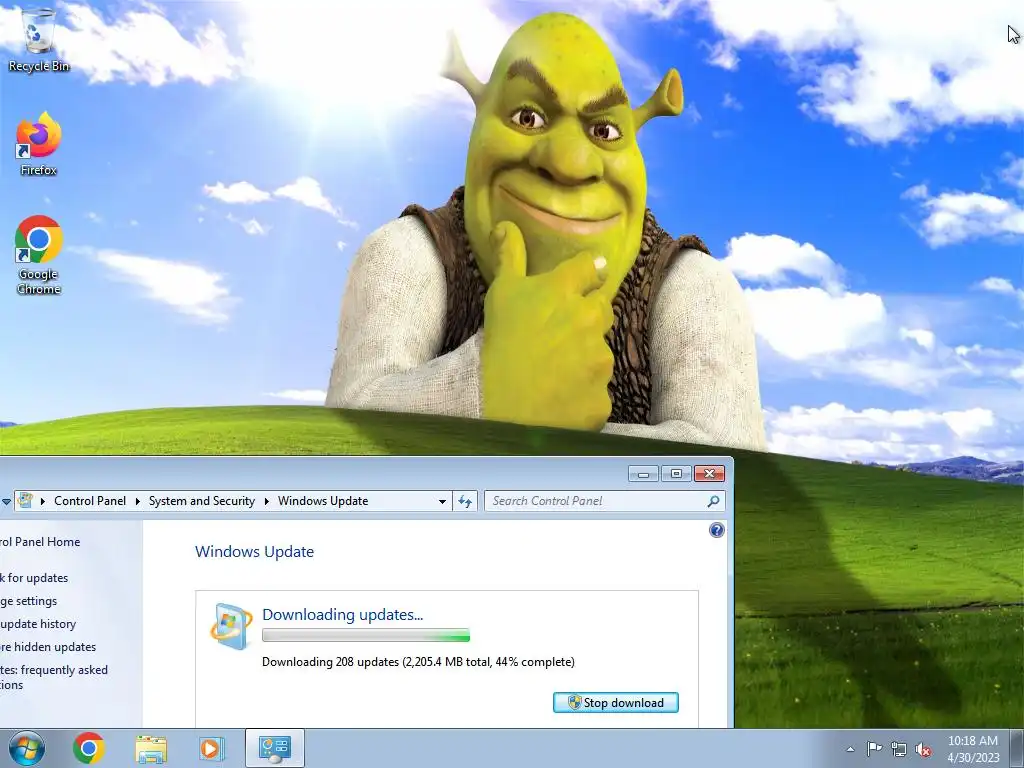Click the refresh button beside address bar

coord(465,501)
